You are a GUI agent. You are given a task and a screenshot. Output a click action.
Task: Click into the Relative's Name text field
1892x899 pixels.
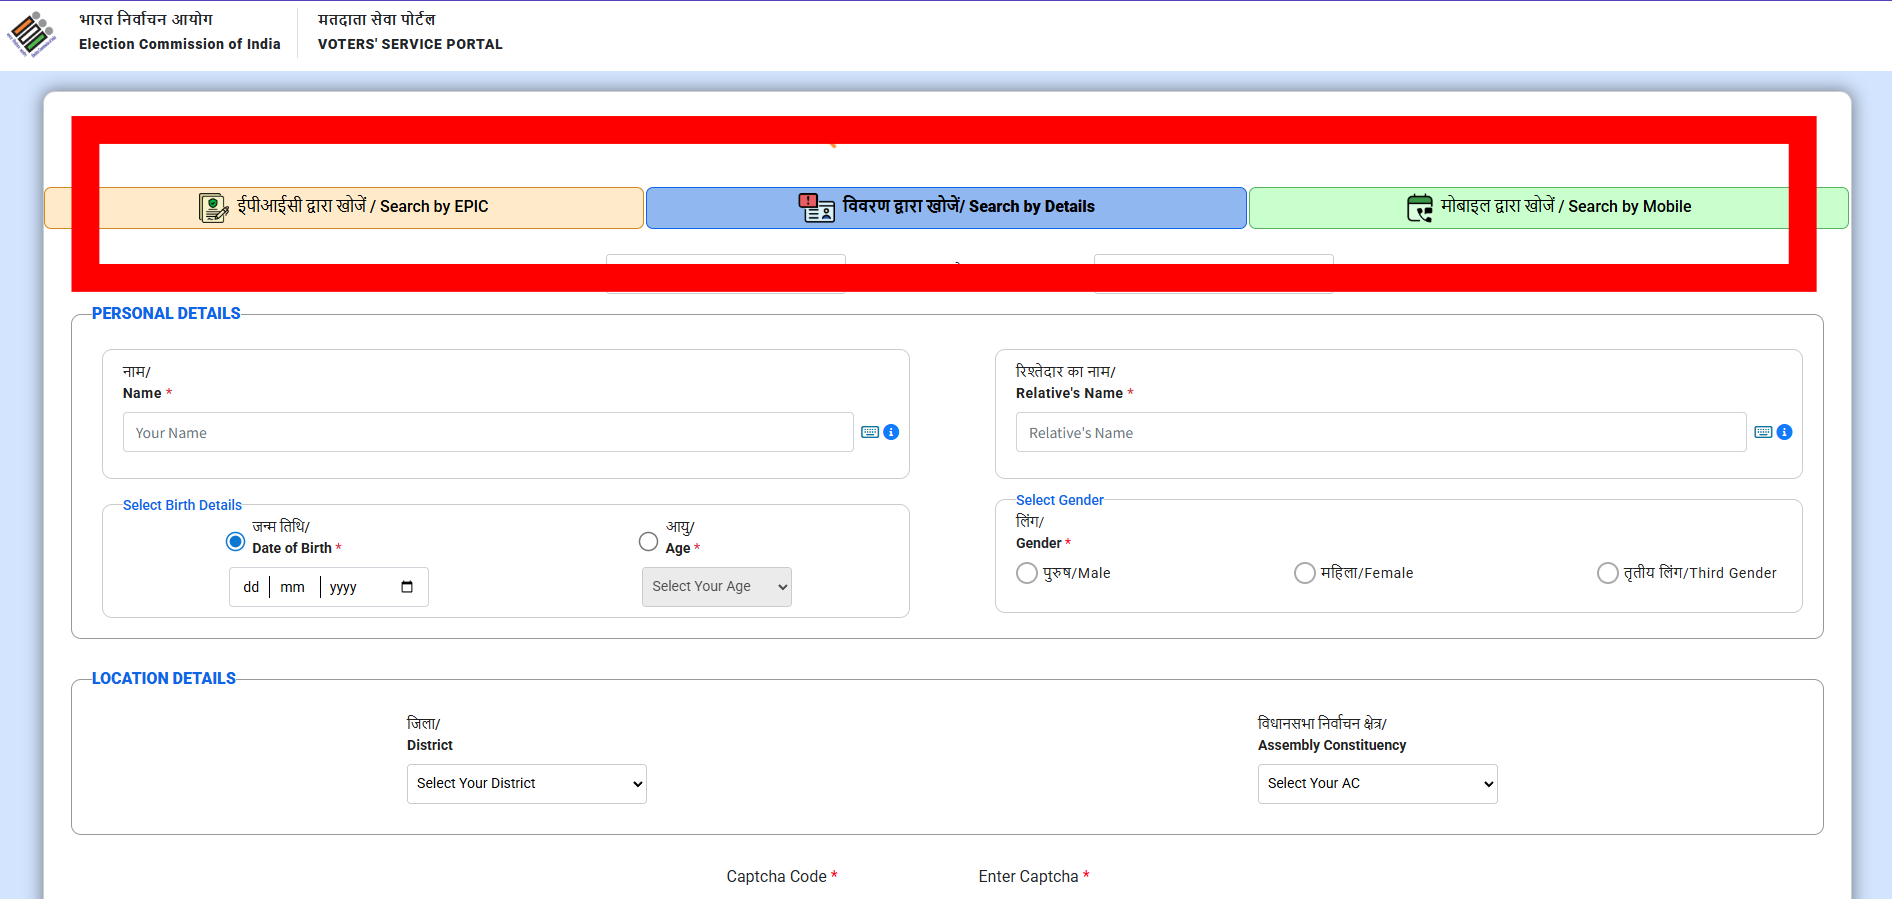coord(1380,433)
